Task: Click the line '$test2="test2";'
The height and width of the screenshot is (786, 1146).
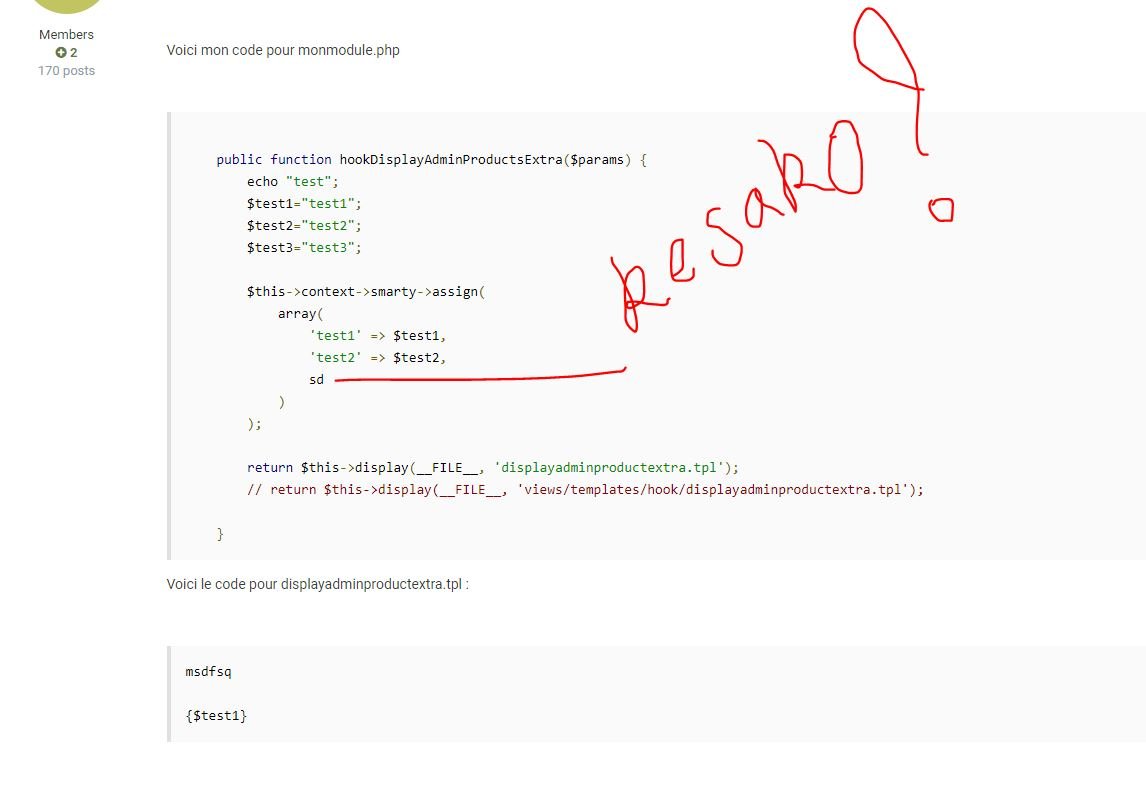Action: coord(304,225)
